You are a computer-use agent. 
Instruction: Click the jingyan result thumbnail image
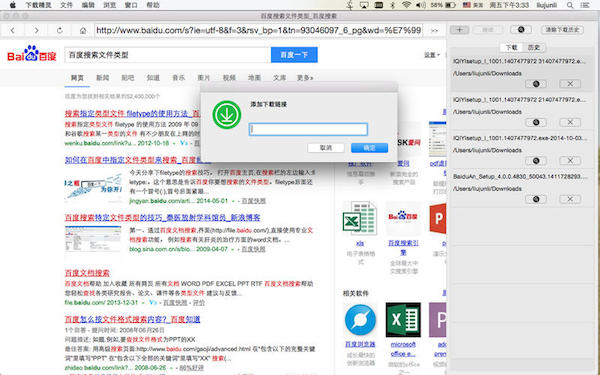tap(93, 187)
